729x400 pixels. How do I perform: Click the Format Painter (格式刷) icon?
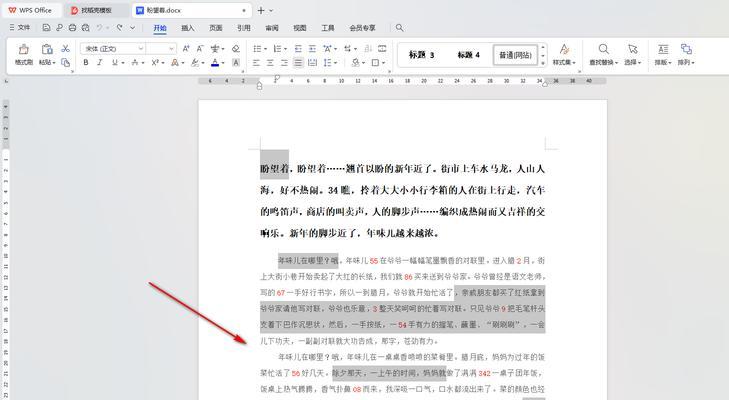pos(23,49)
